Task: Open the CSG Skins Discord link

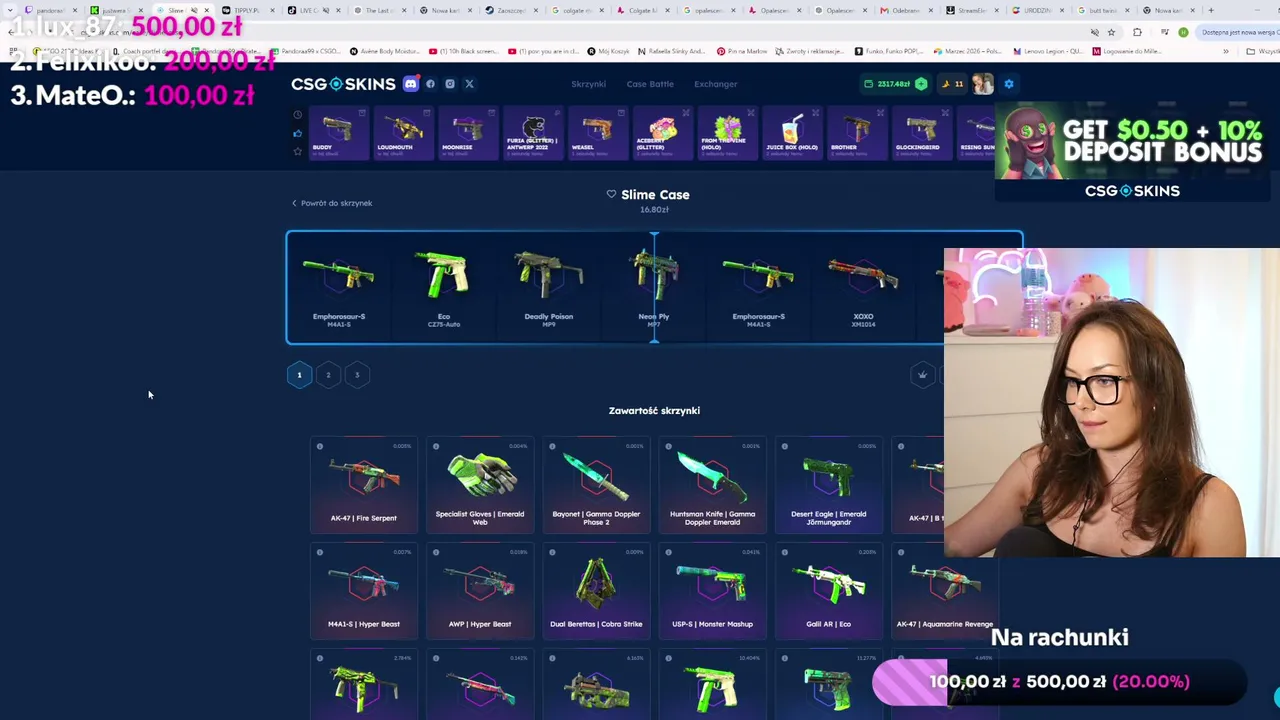Action: point(410,84)
